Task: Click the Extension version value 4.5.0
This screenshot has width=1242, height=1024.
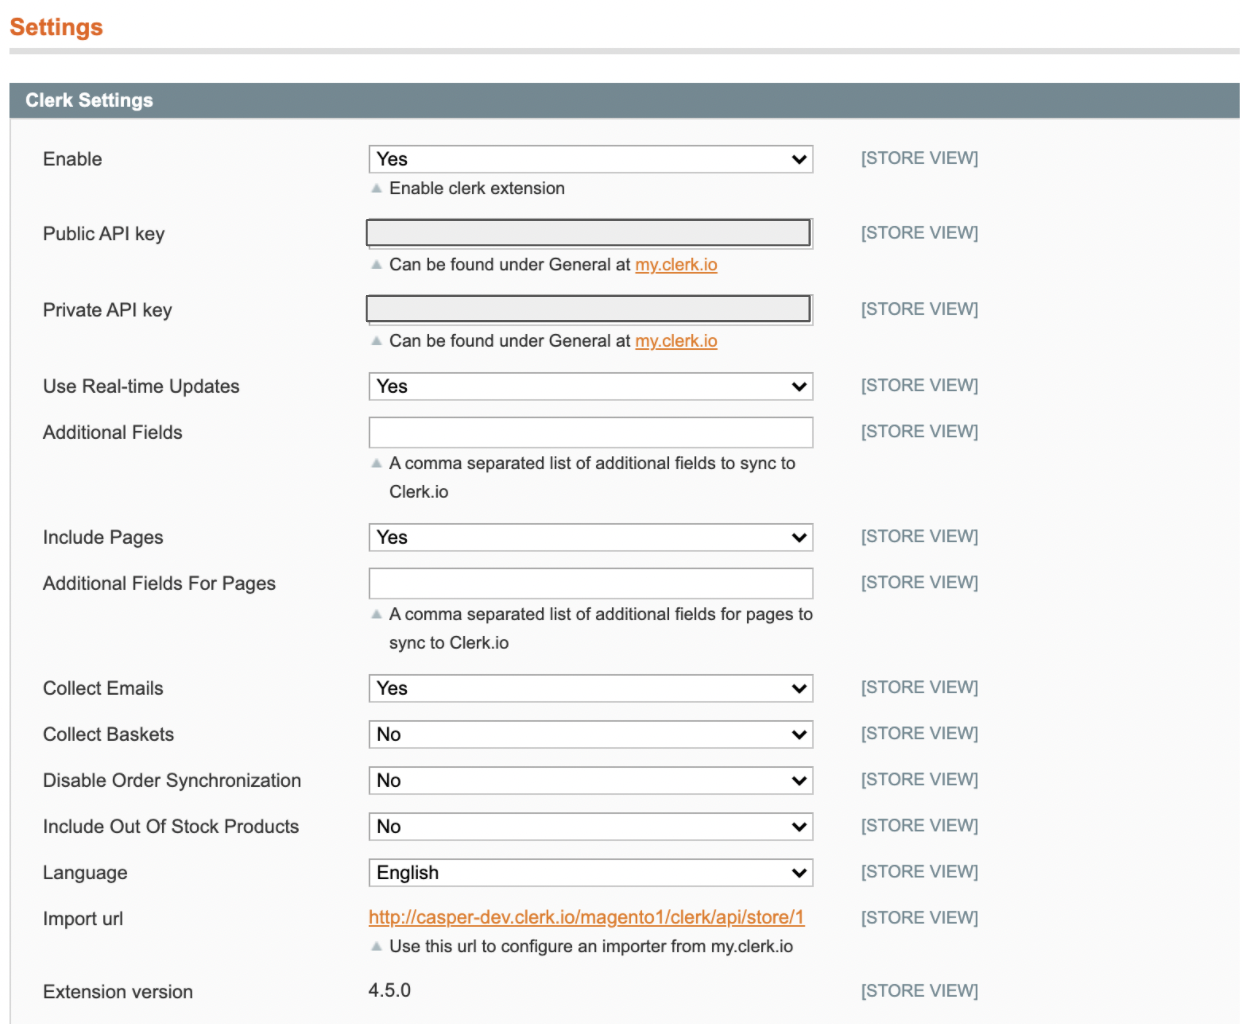Action: 389,990
